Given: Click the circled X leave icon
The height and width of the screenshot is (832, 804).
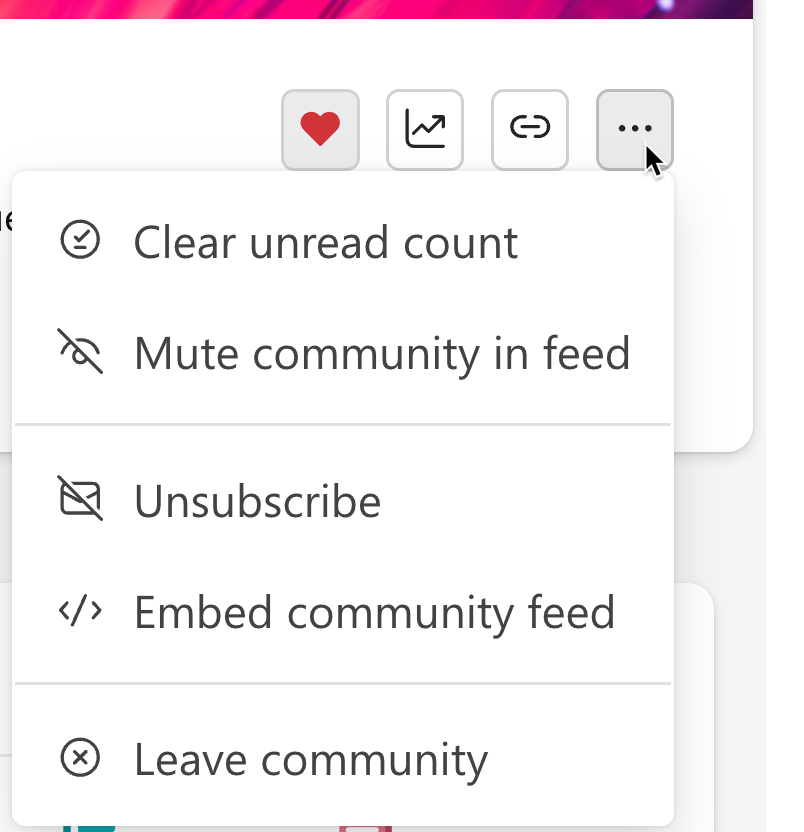Looking at the screenshot, I should coord(80,758).
